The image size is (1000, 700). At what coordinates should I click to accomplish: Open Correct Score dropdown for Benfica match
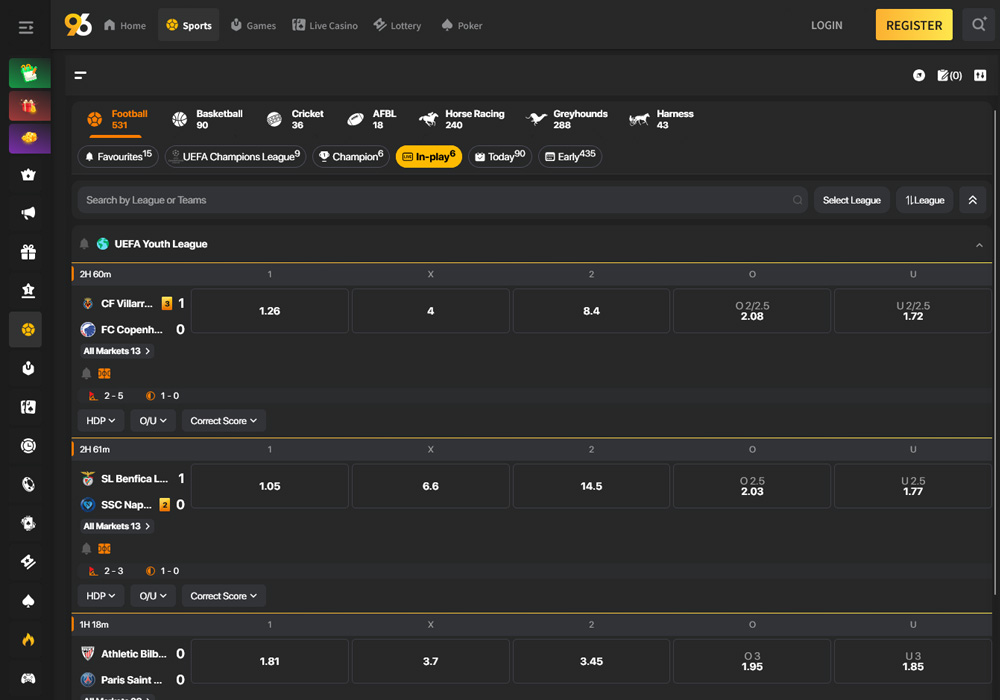click(224, 596)
